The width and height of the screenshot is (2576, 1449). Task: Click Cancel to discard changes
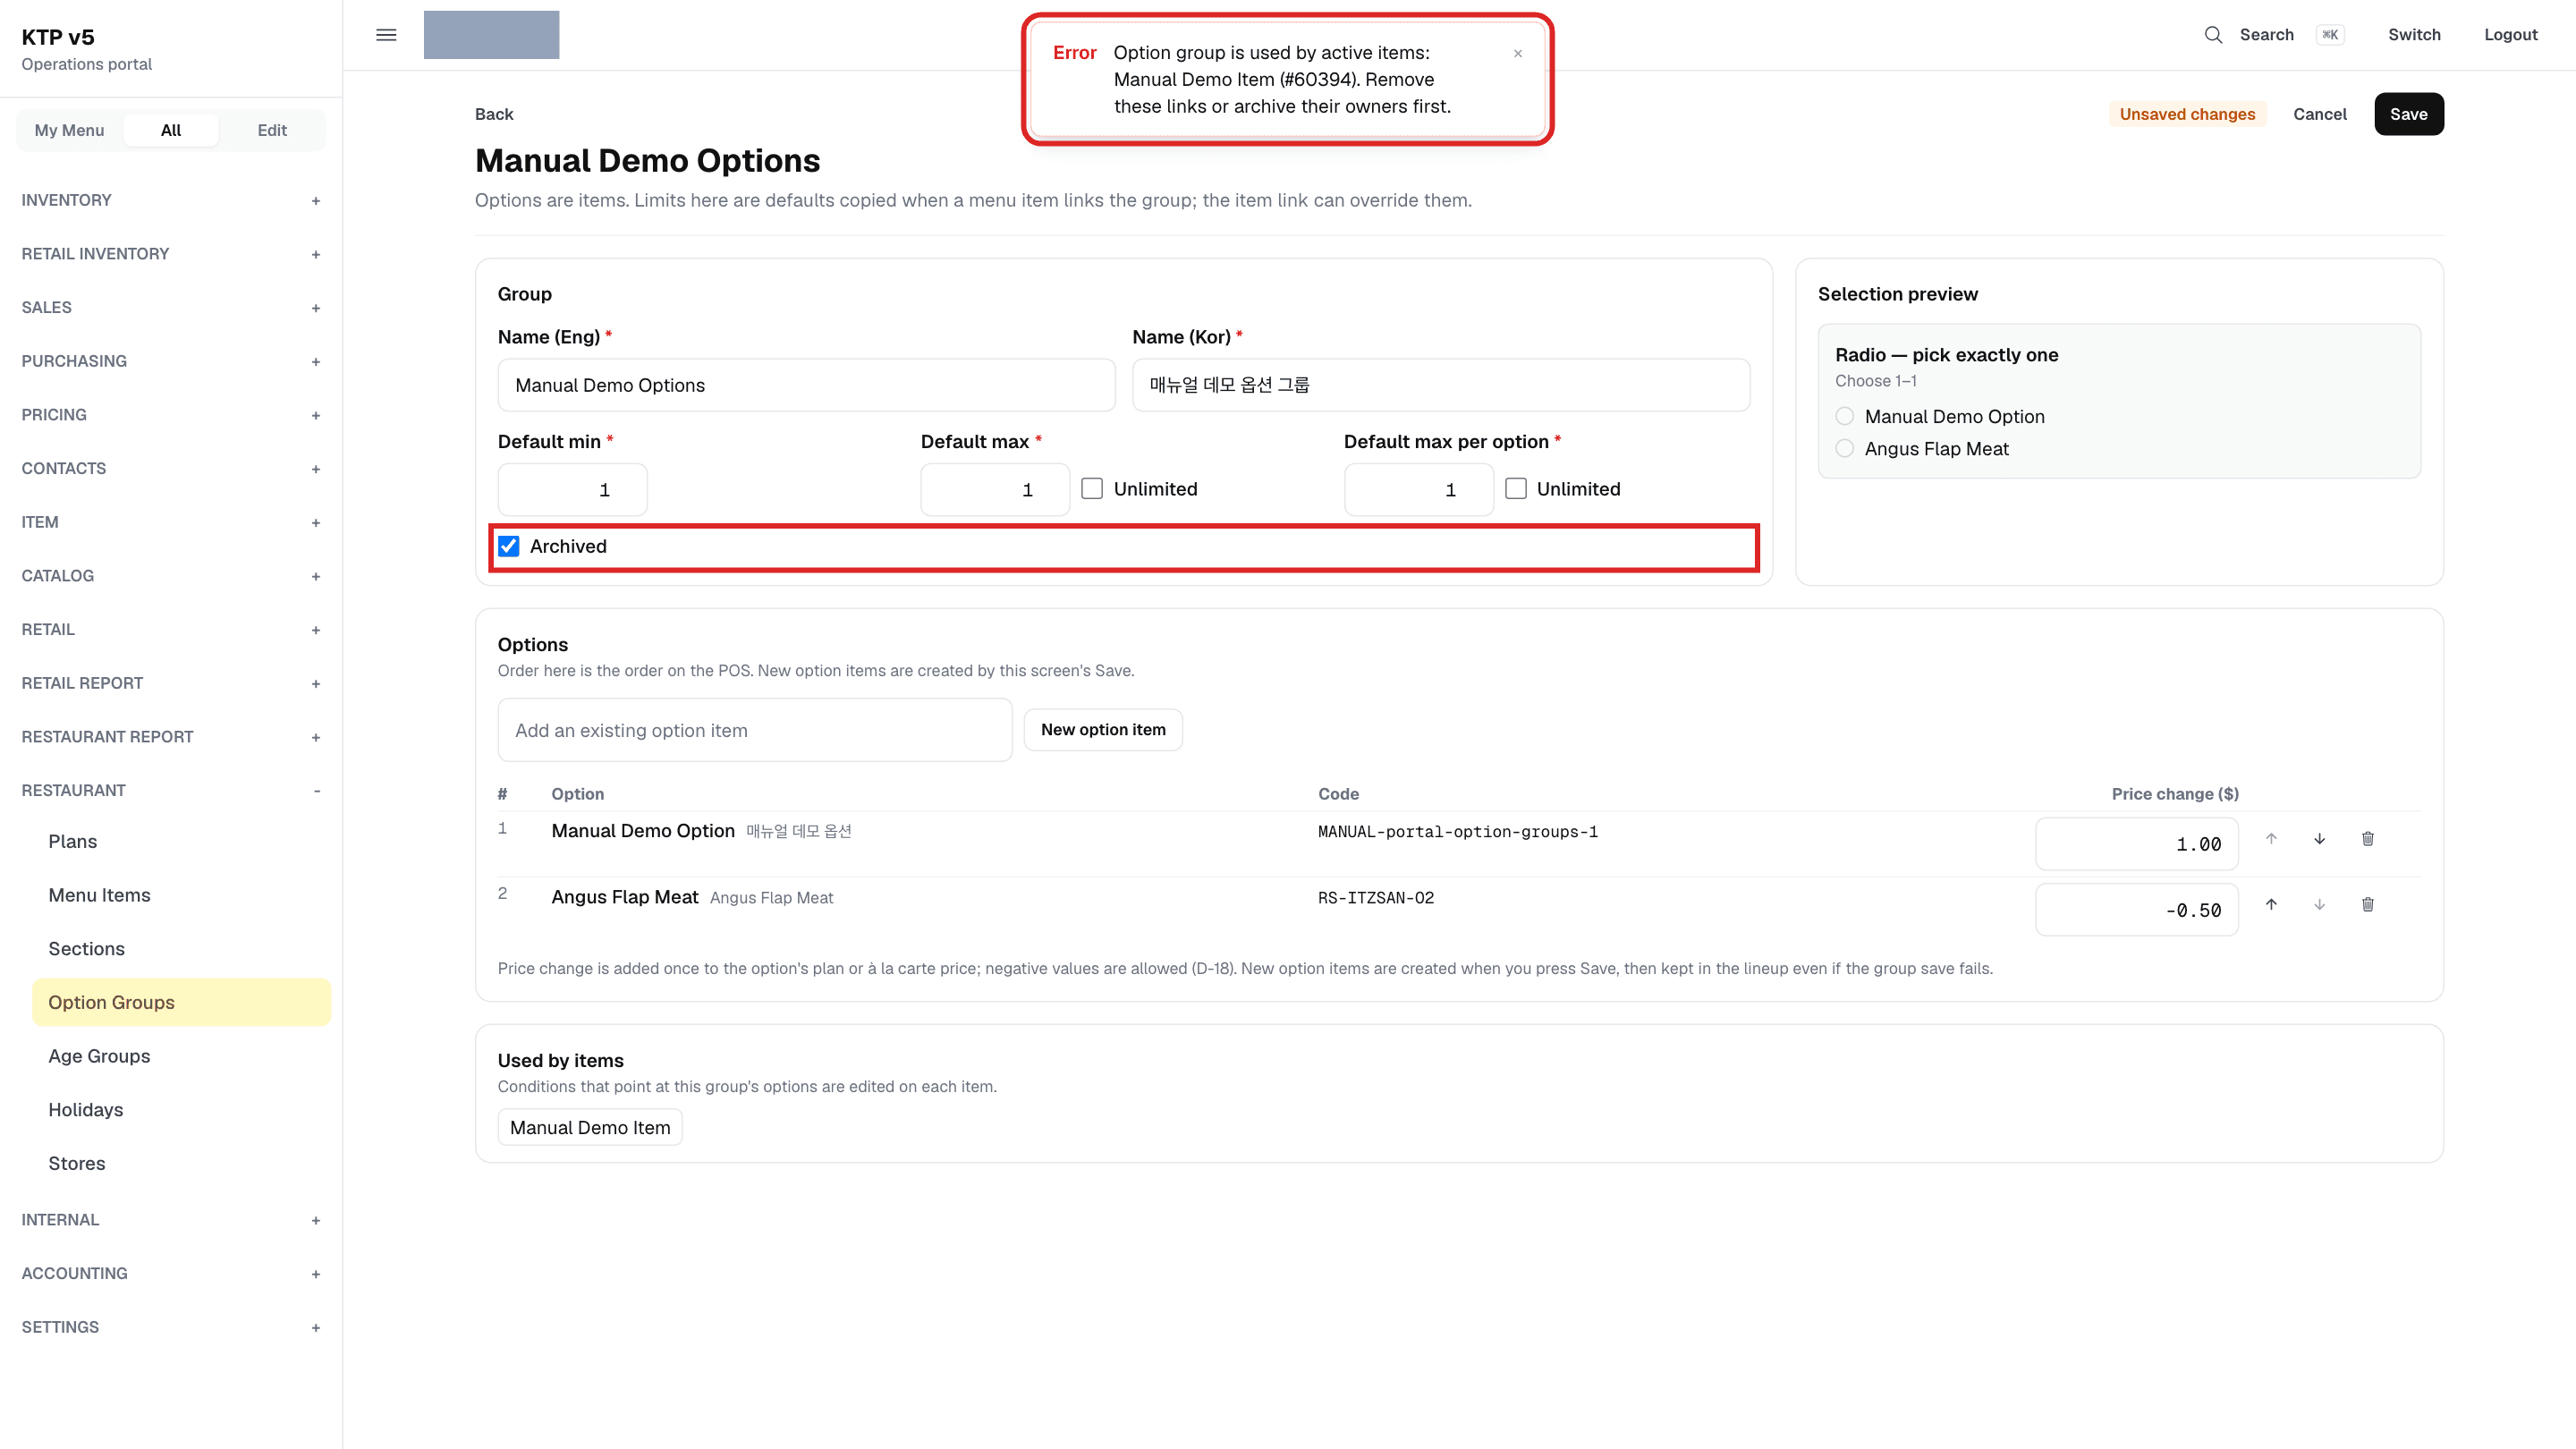click(x=2319, y=114)
